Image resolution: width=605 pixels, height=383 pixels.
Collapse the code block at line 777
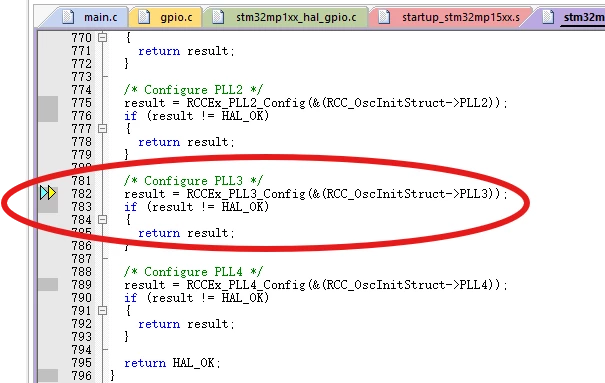tap(102, 128)
